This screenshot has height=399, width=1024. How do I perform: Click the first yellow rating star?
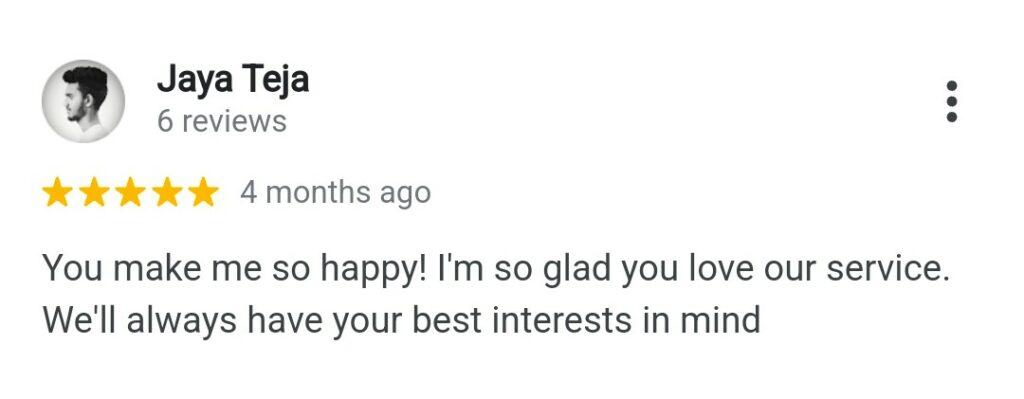[x=57, y=193]
